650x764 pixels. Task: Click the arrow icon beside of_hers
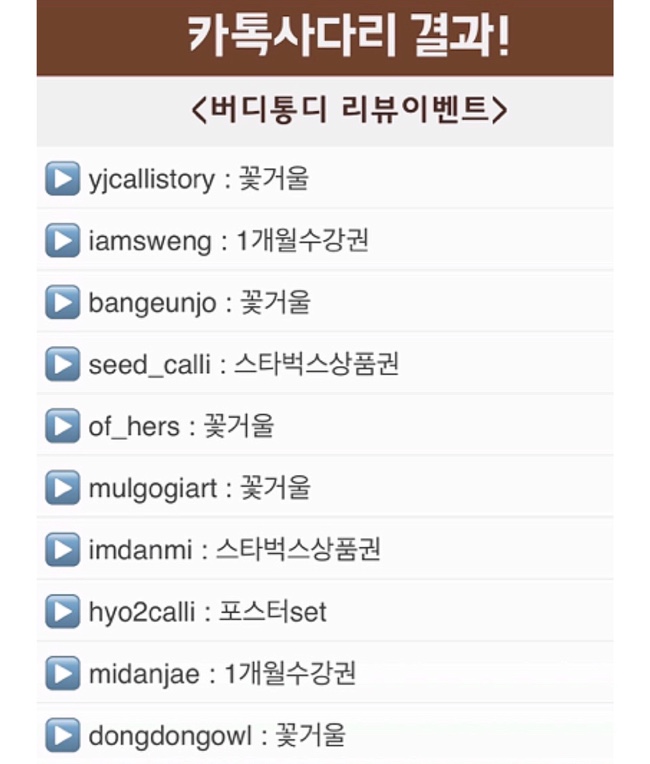click(62, 426)
